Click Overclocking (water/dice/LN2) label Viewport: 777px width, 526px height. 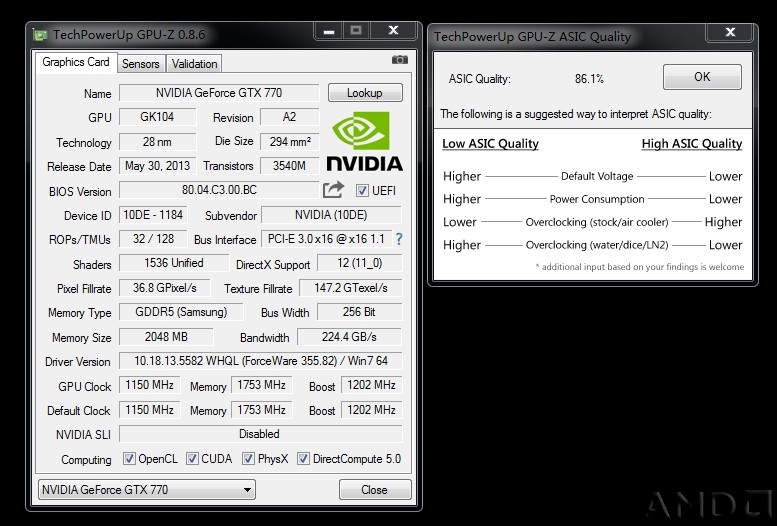click(597, 245)
